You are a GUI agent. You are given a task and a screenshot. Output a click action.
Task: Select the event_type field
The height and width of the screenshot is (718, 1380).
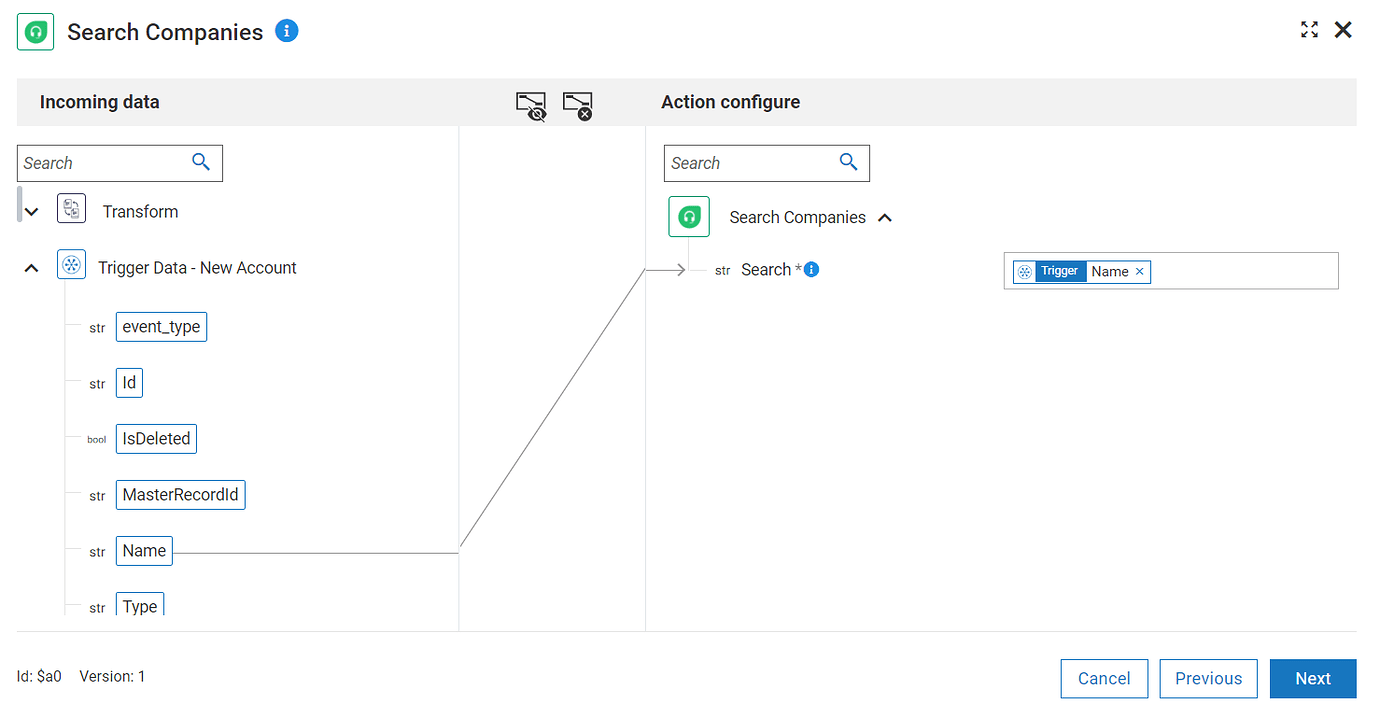(x=161, y=327)
